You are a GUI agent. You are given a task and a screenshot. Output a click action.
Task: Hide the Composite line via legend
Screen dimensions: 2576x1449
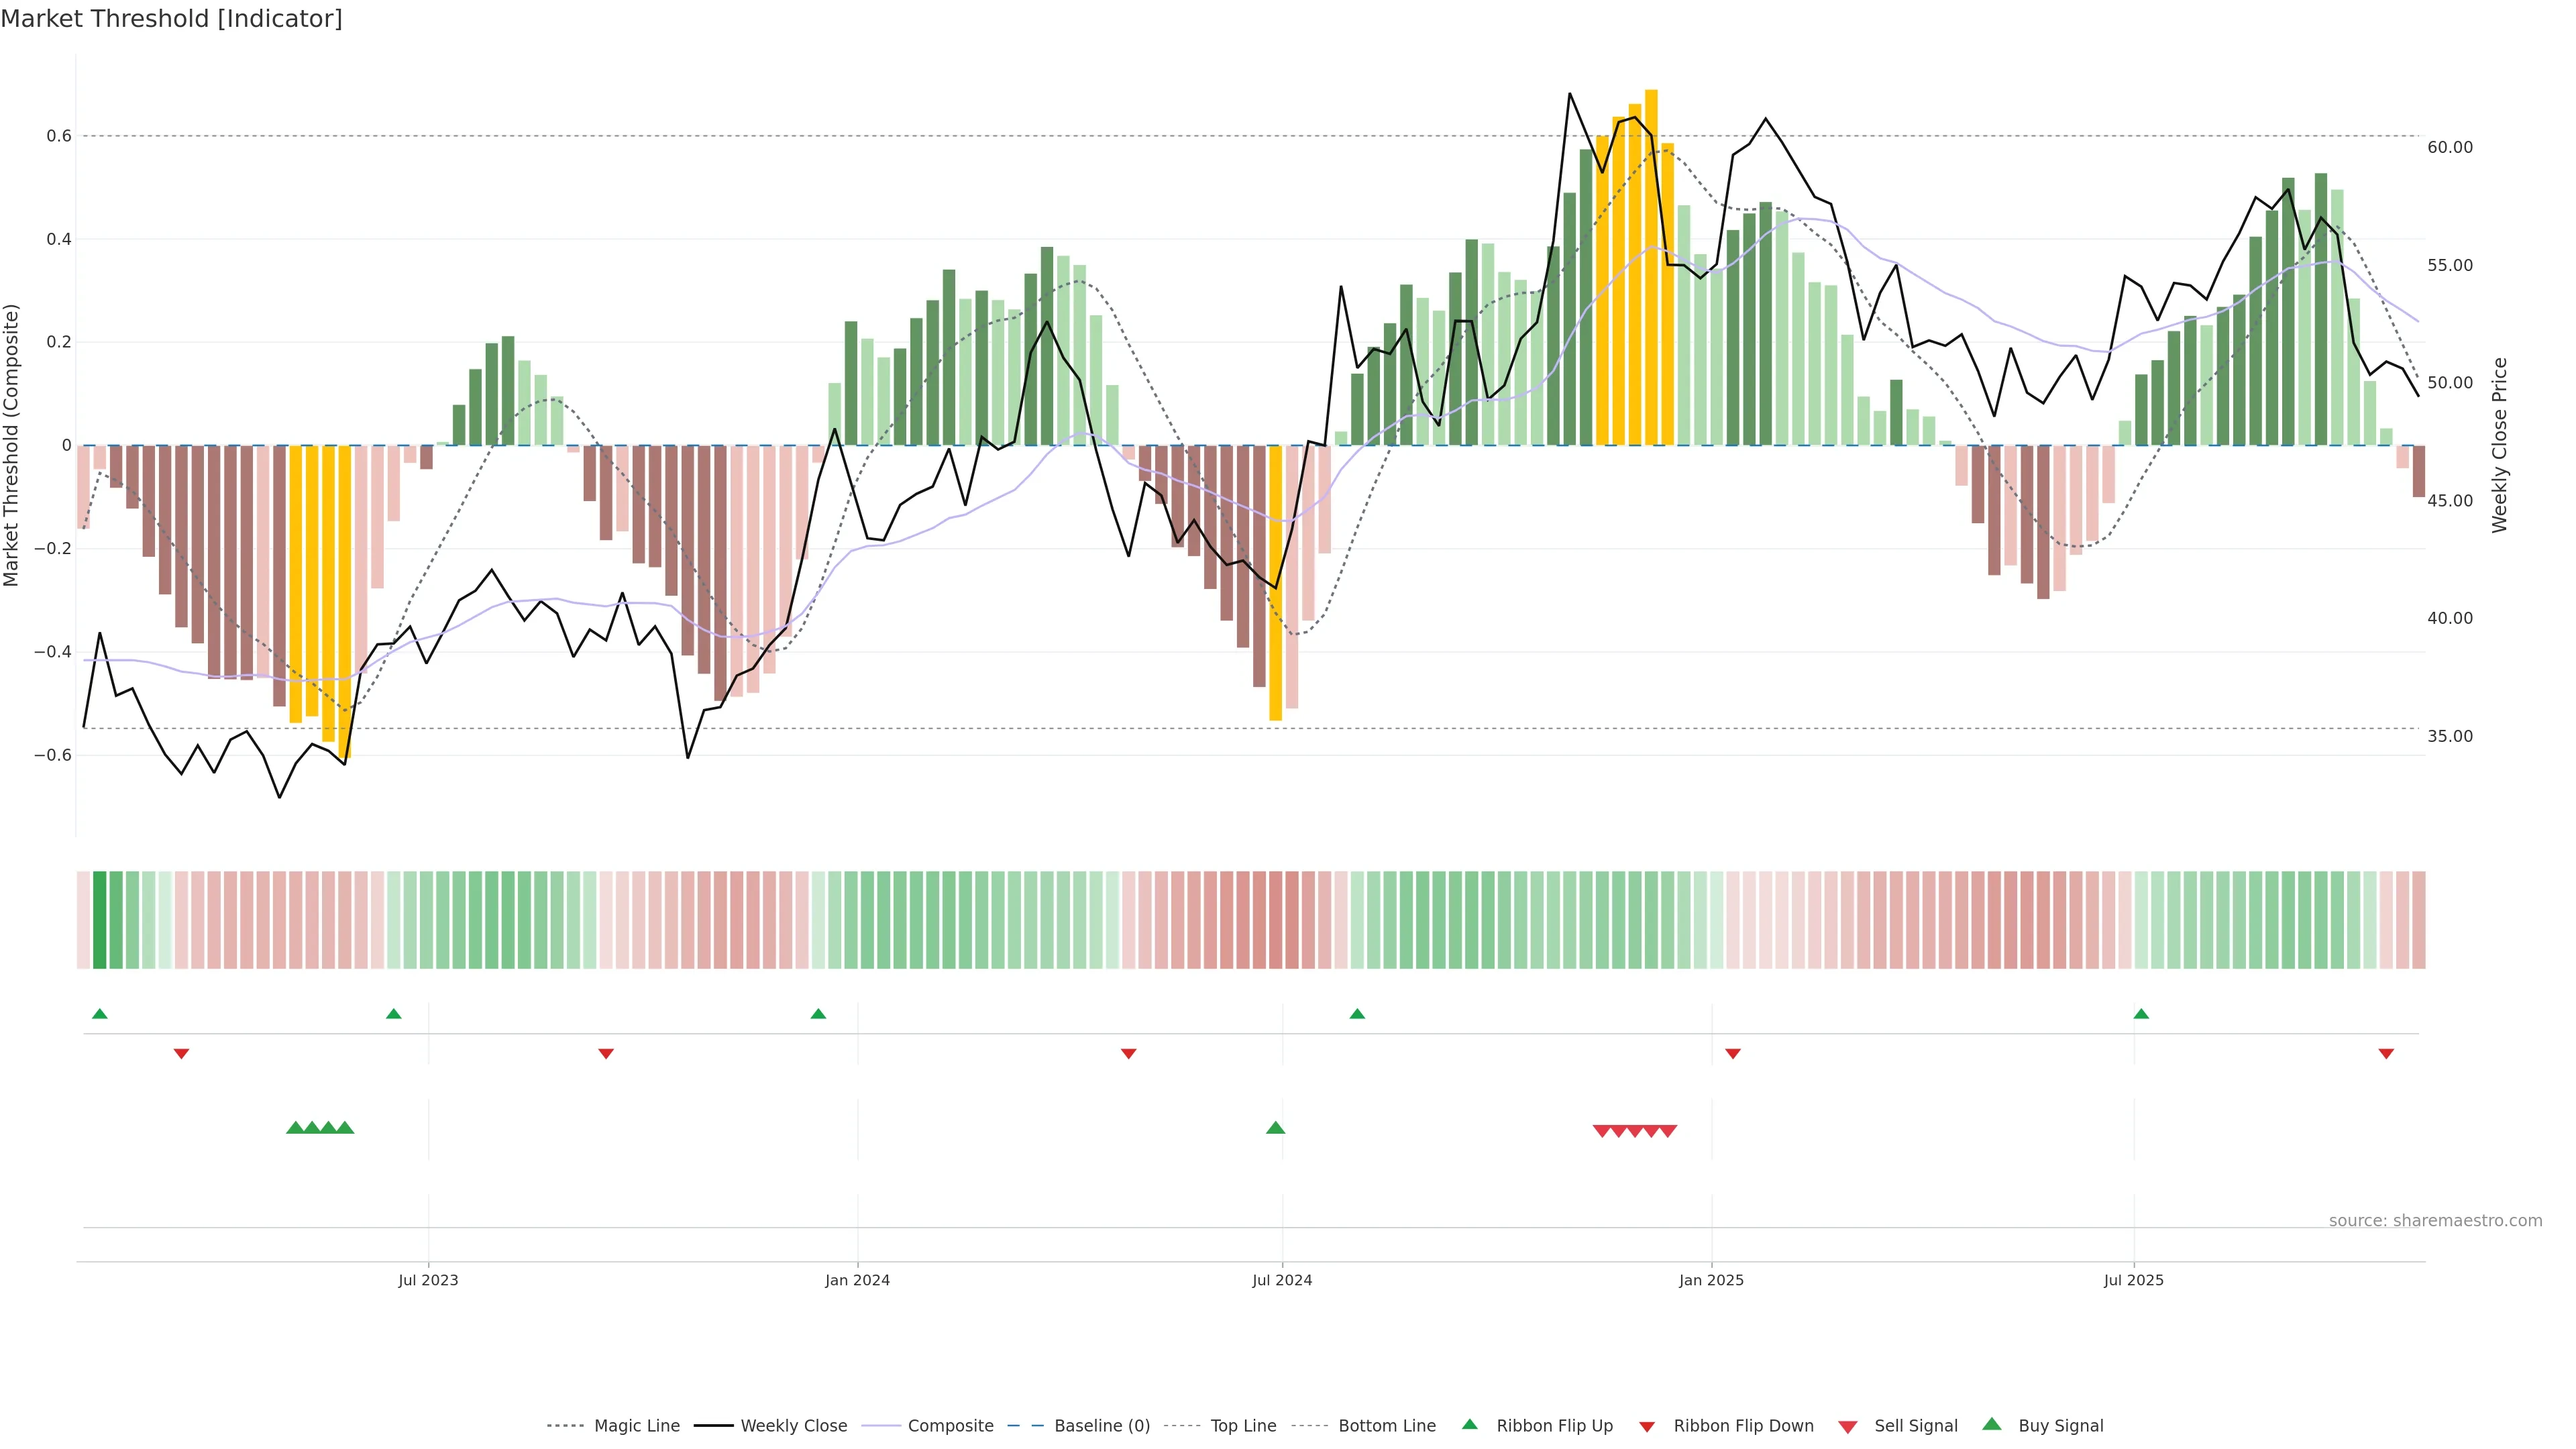click(950, 1426)
